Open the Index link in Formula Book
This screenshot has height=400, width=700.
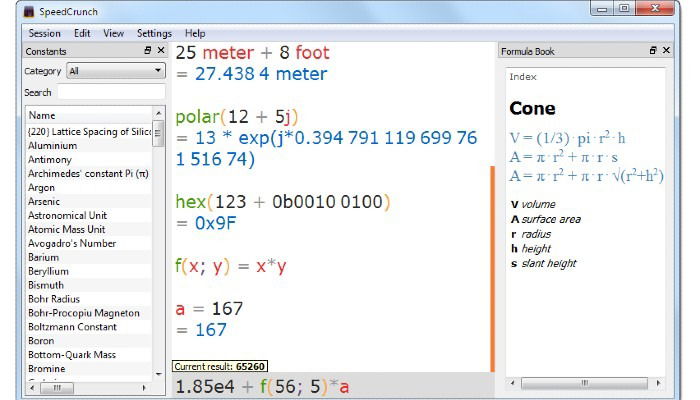tap(523, 77)
